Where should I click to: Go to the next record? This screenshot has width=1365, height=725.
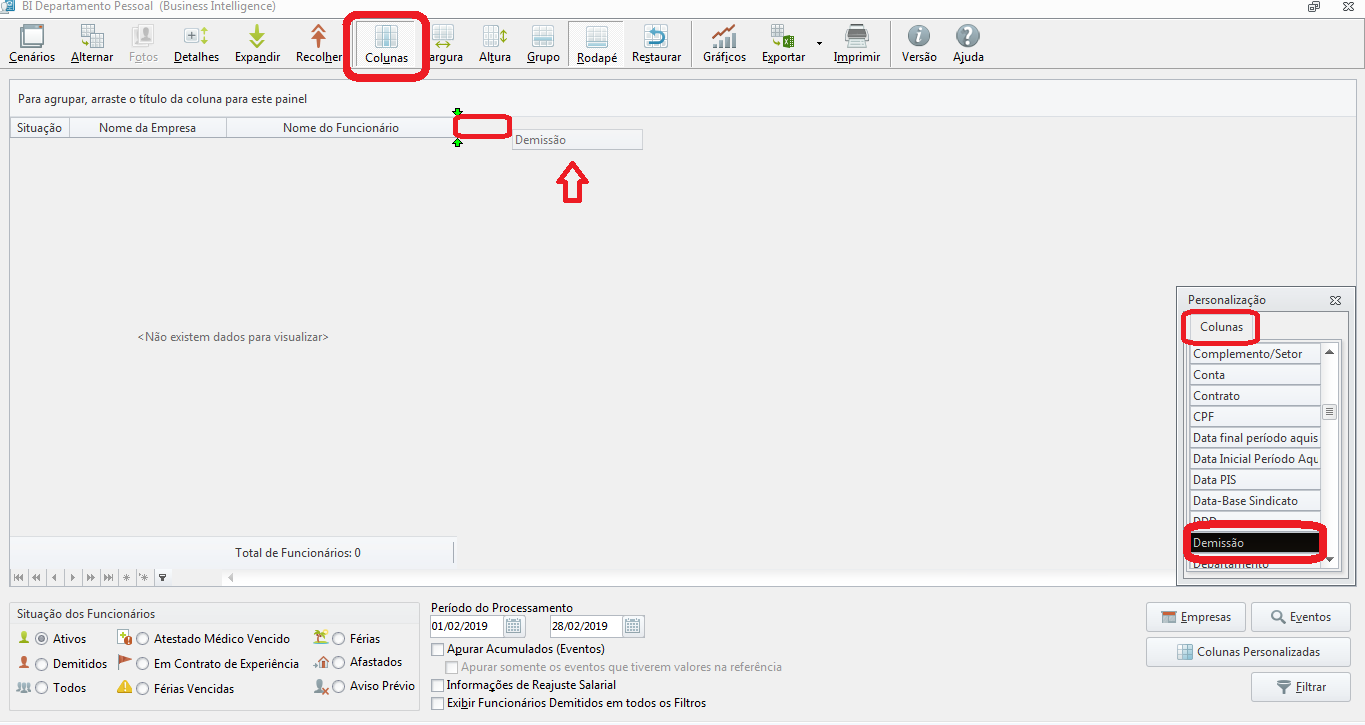72,577
